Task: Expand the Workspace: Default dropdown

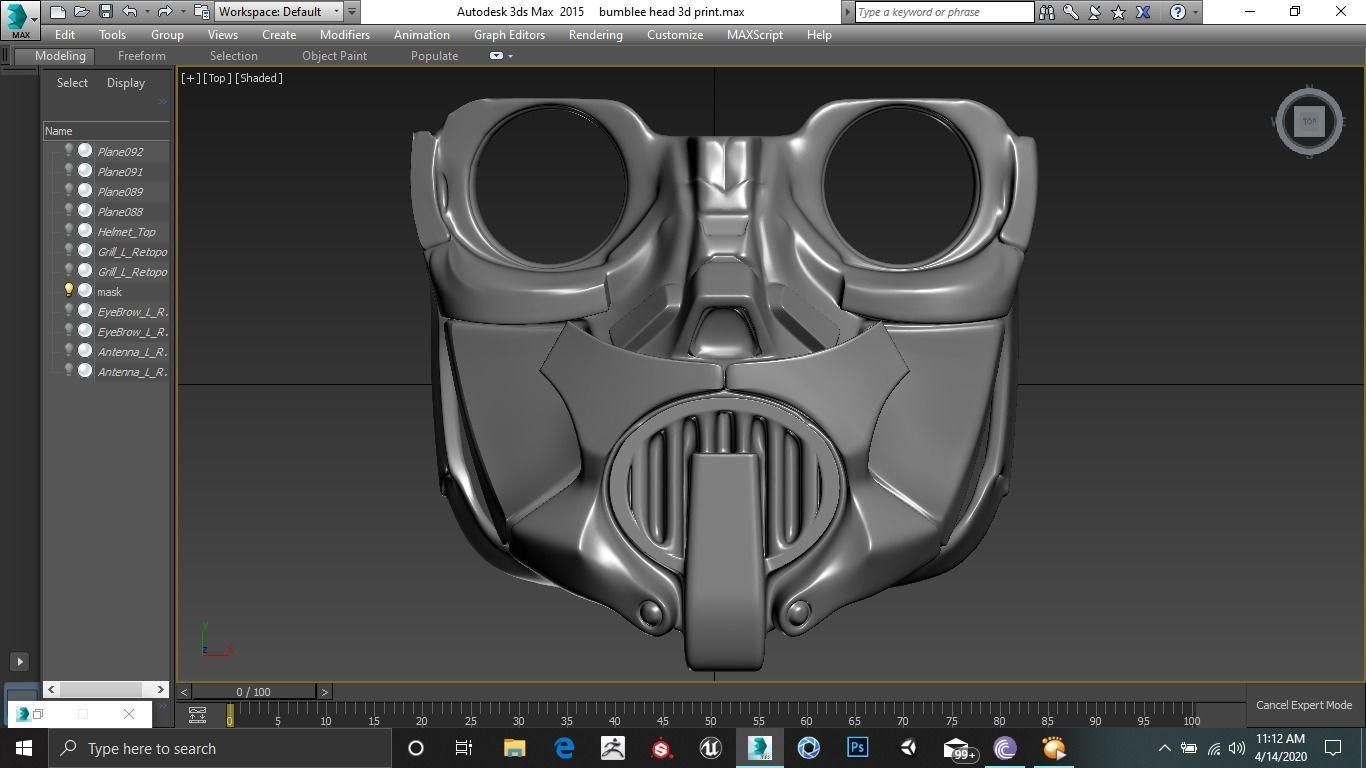Action: pyautogui.click(x=336, y=12)
